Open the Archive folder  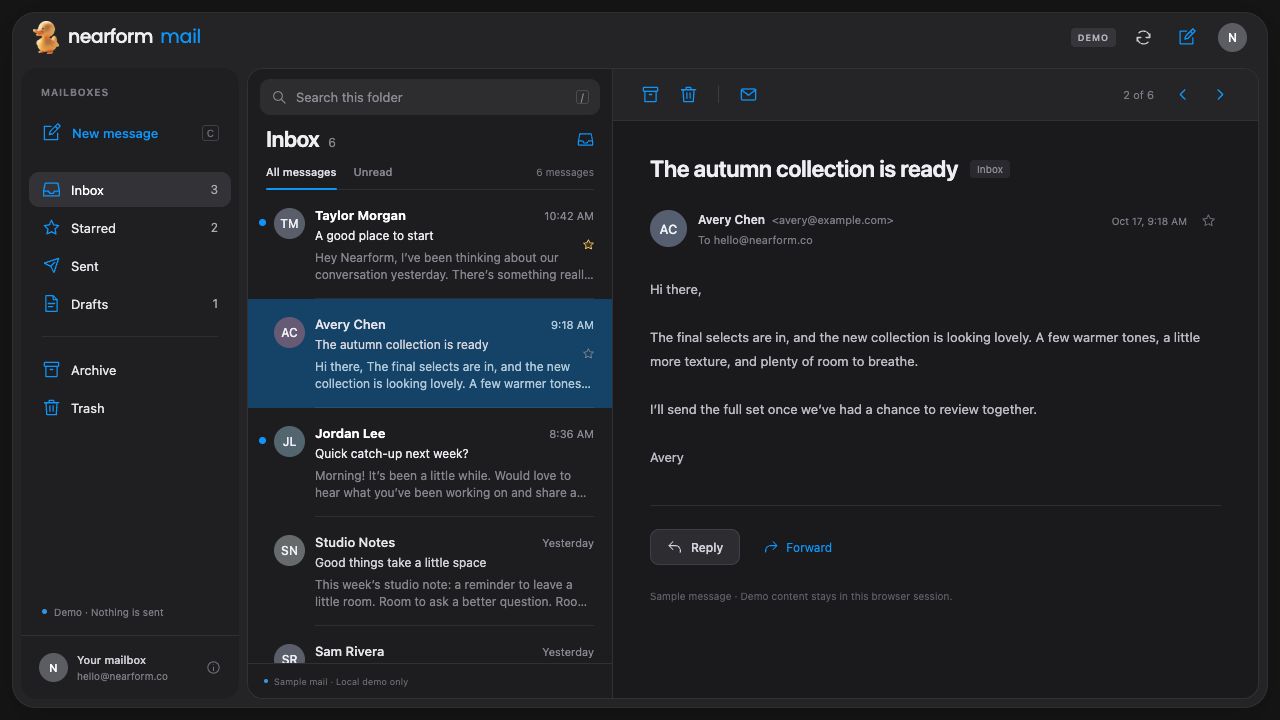(x=130, y=370)
